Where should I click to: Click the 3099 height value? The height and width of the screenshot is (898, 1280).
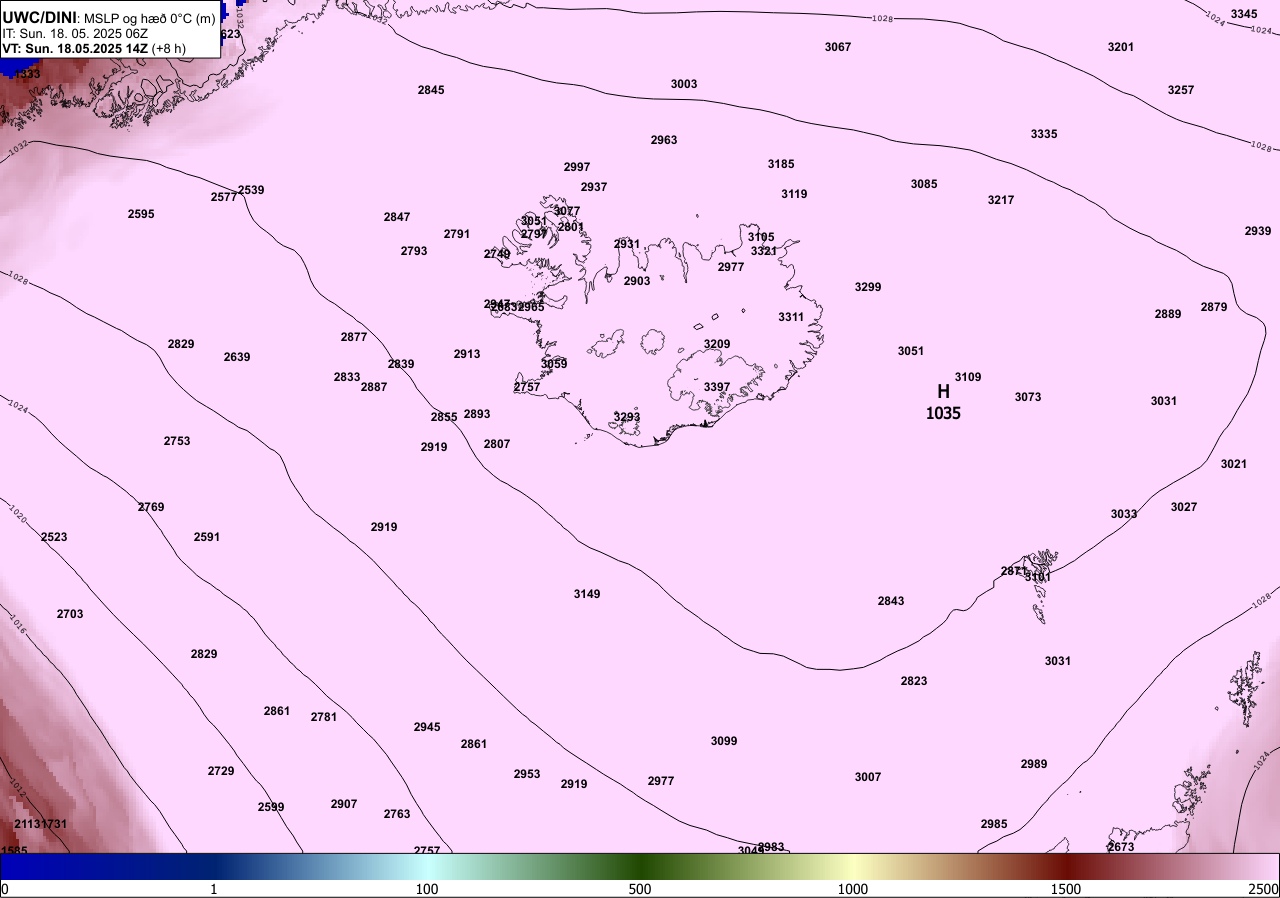coord(724,741)
